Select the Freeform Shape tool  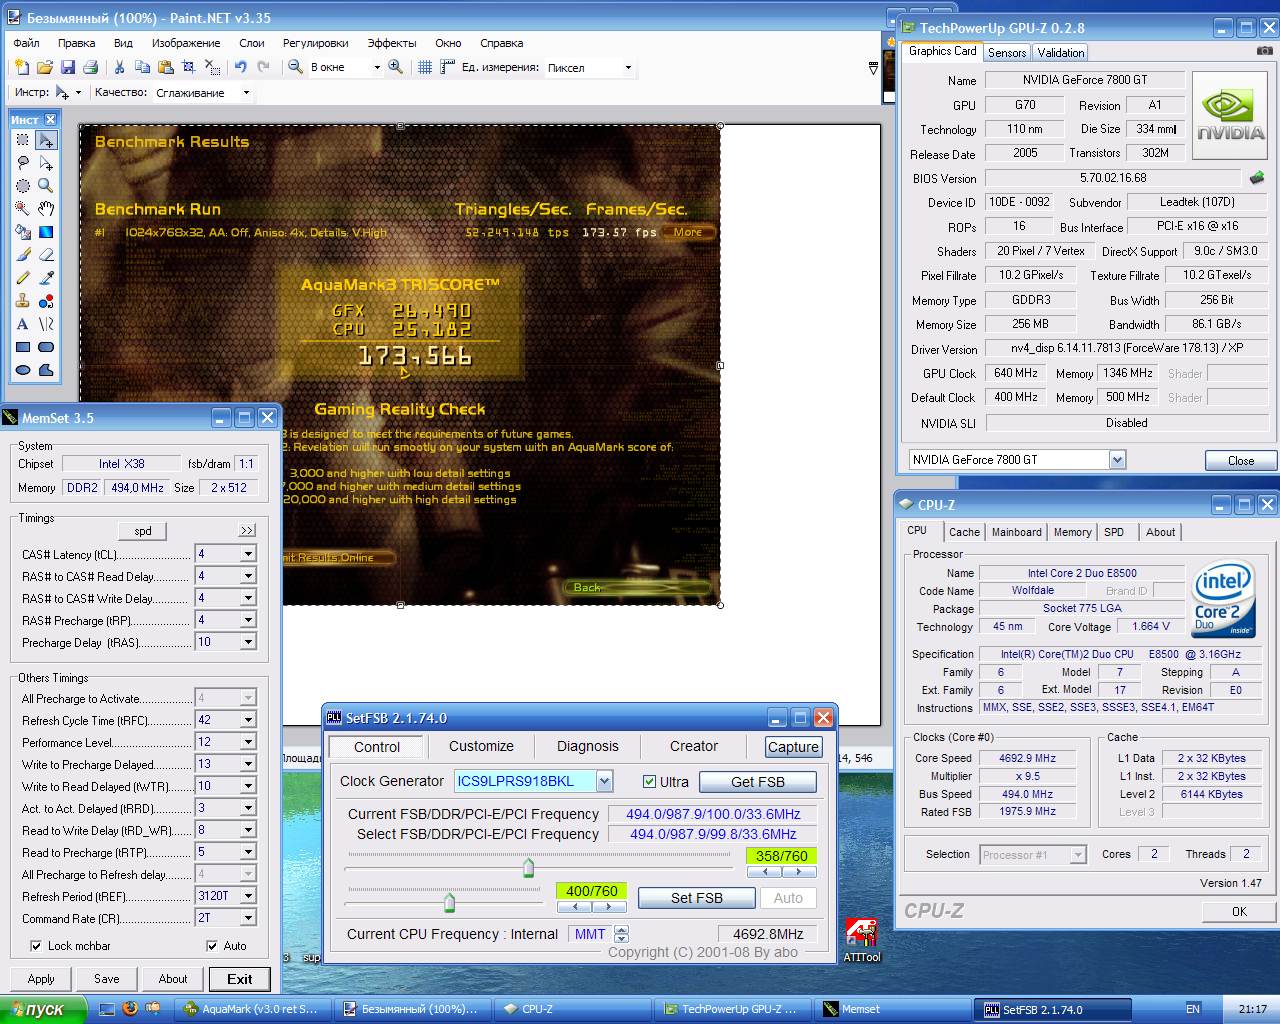(x=46, y=370)
